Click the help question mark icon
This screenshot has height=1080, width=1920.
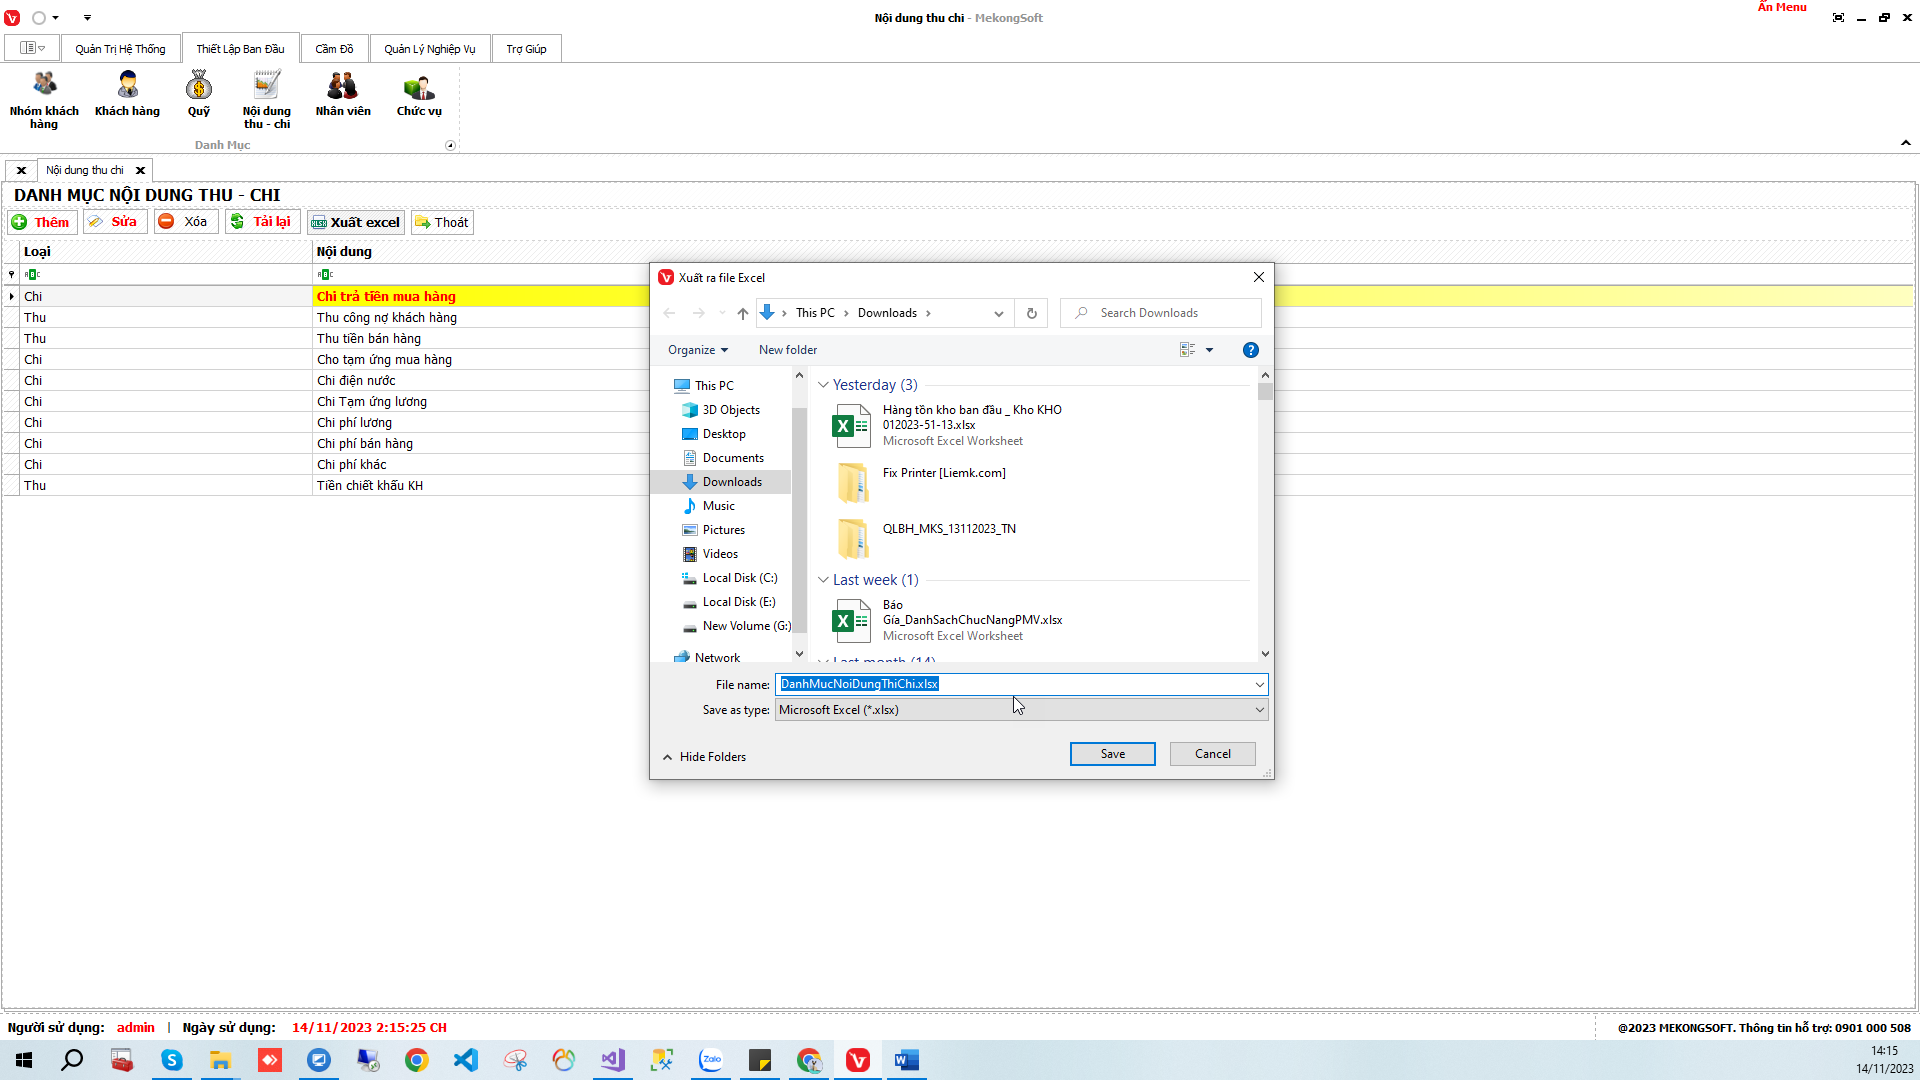pos(1250,350)
